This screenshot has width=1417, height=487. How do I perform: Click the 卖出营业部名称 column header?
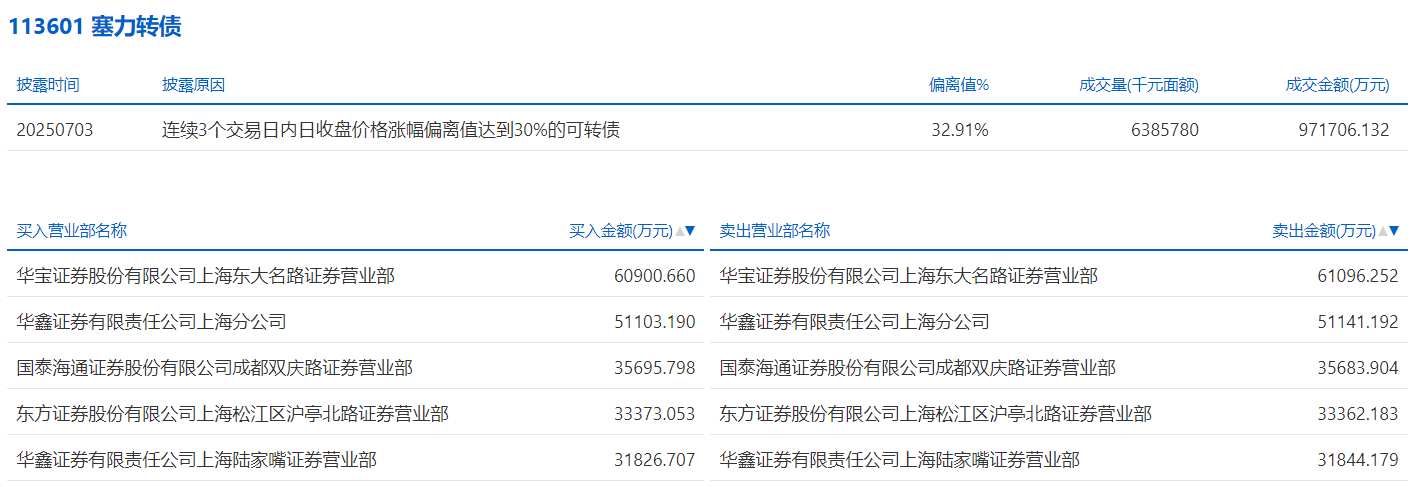coord(775,231)
